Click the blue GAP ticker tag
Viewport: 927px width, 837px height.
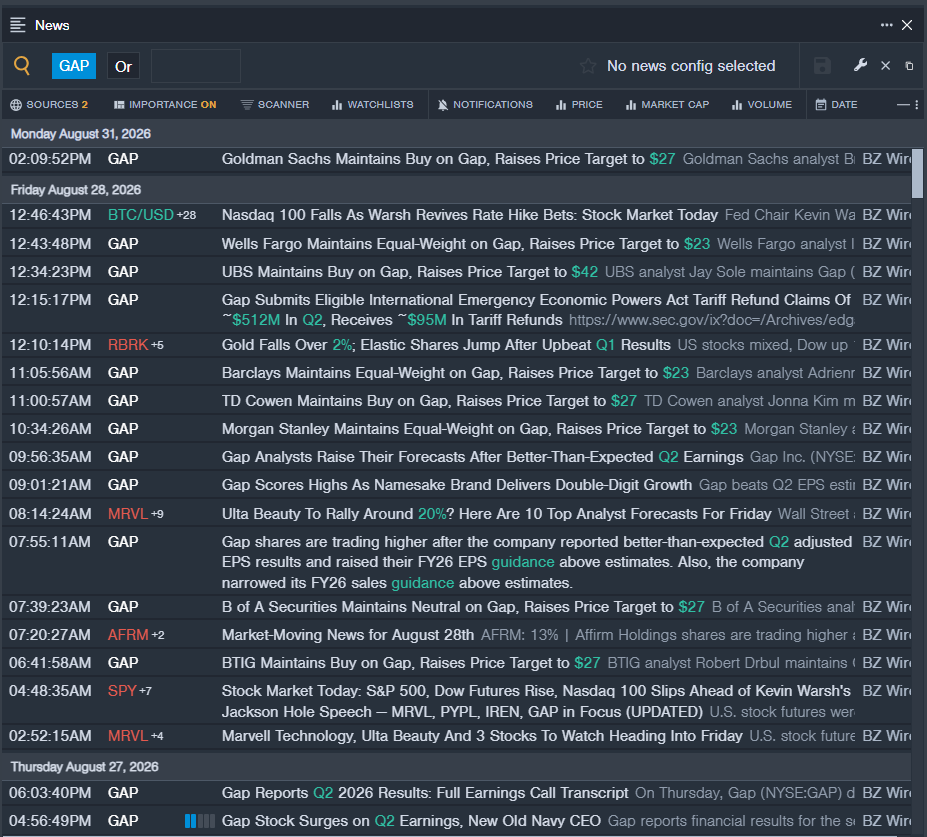pos(74,66)
